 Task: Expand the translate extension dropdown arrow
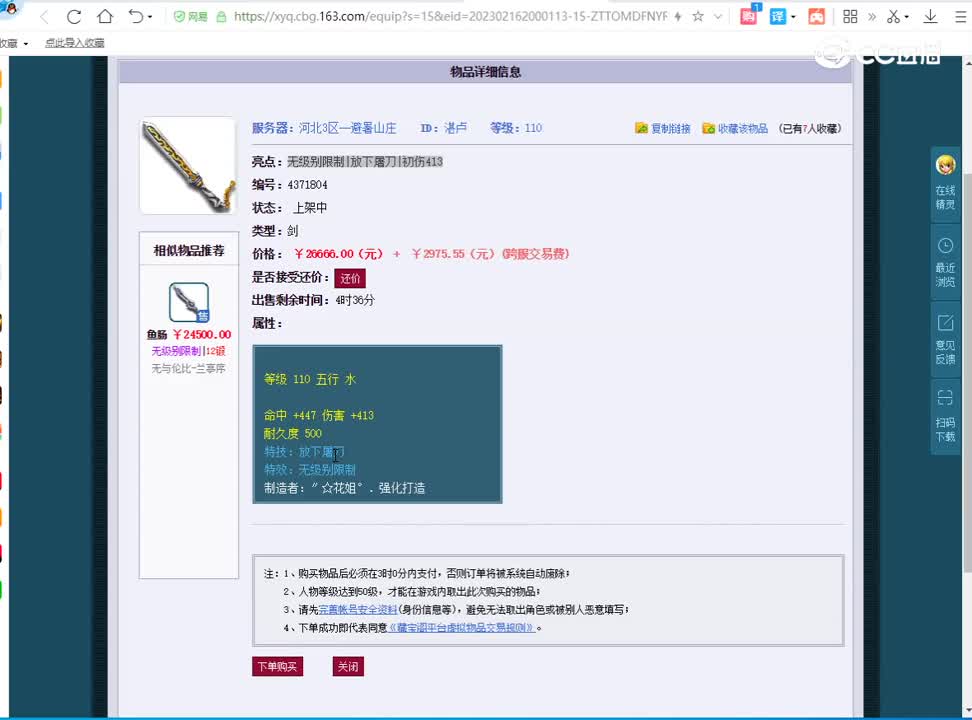(793, 17)
